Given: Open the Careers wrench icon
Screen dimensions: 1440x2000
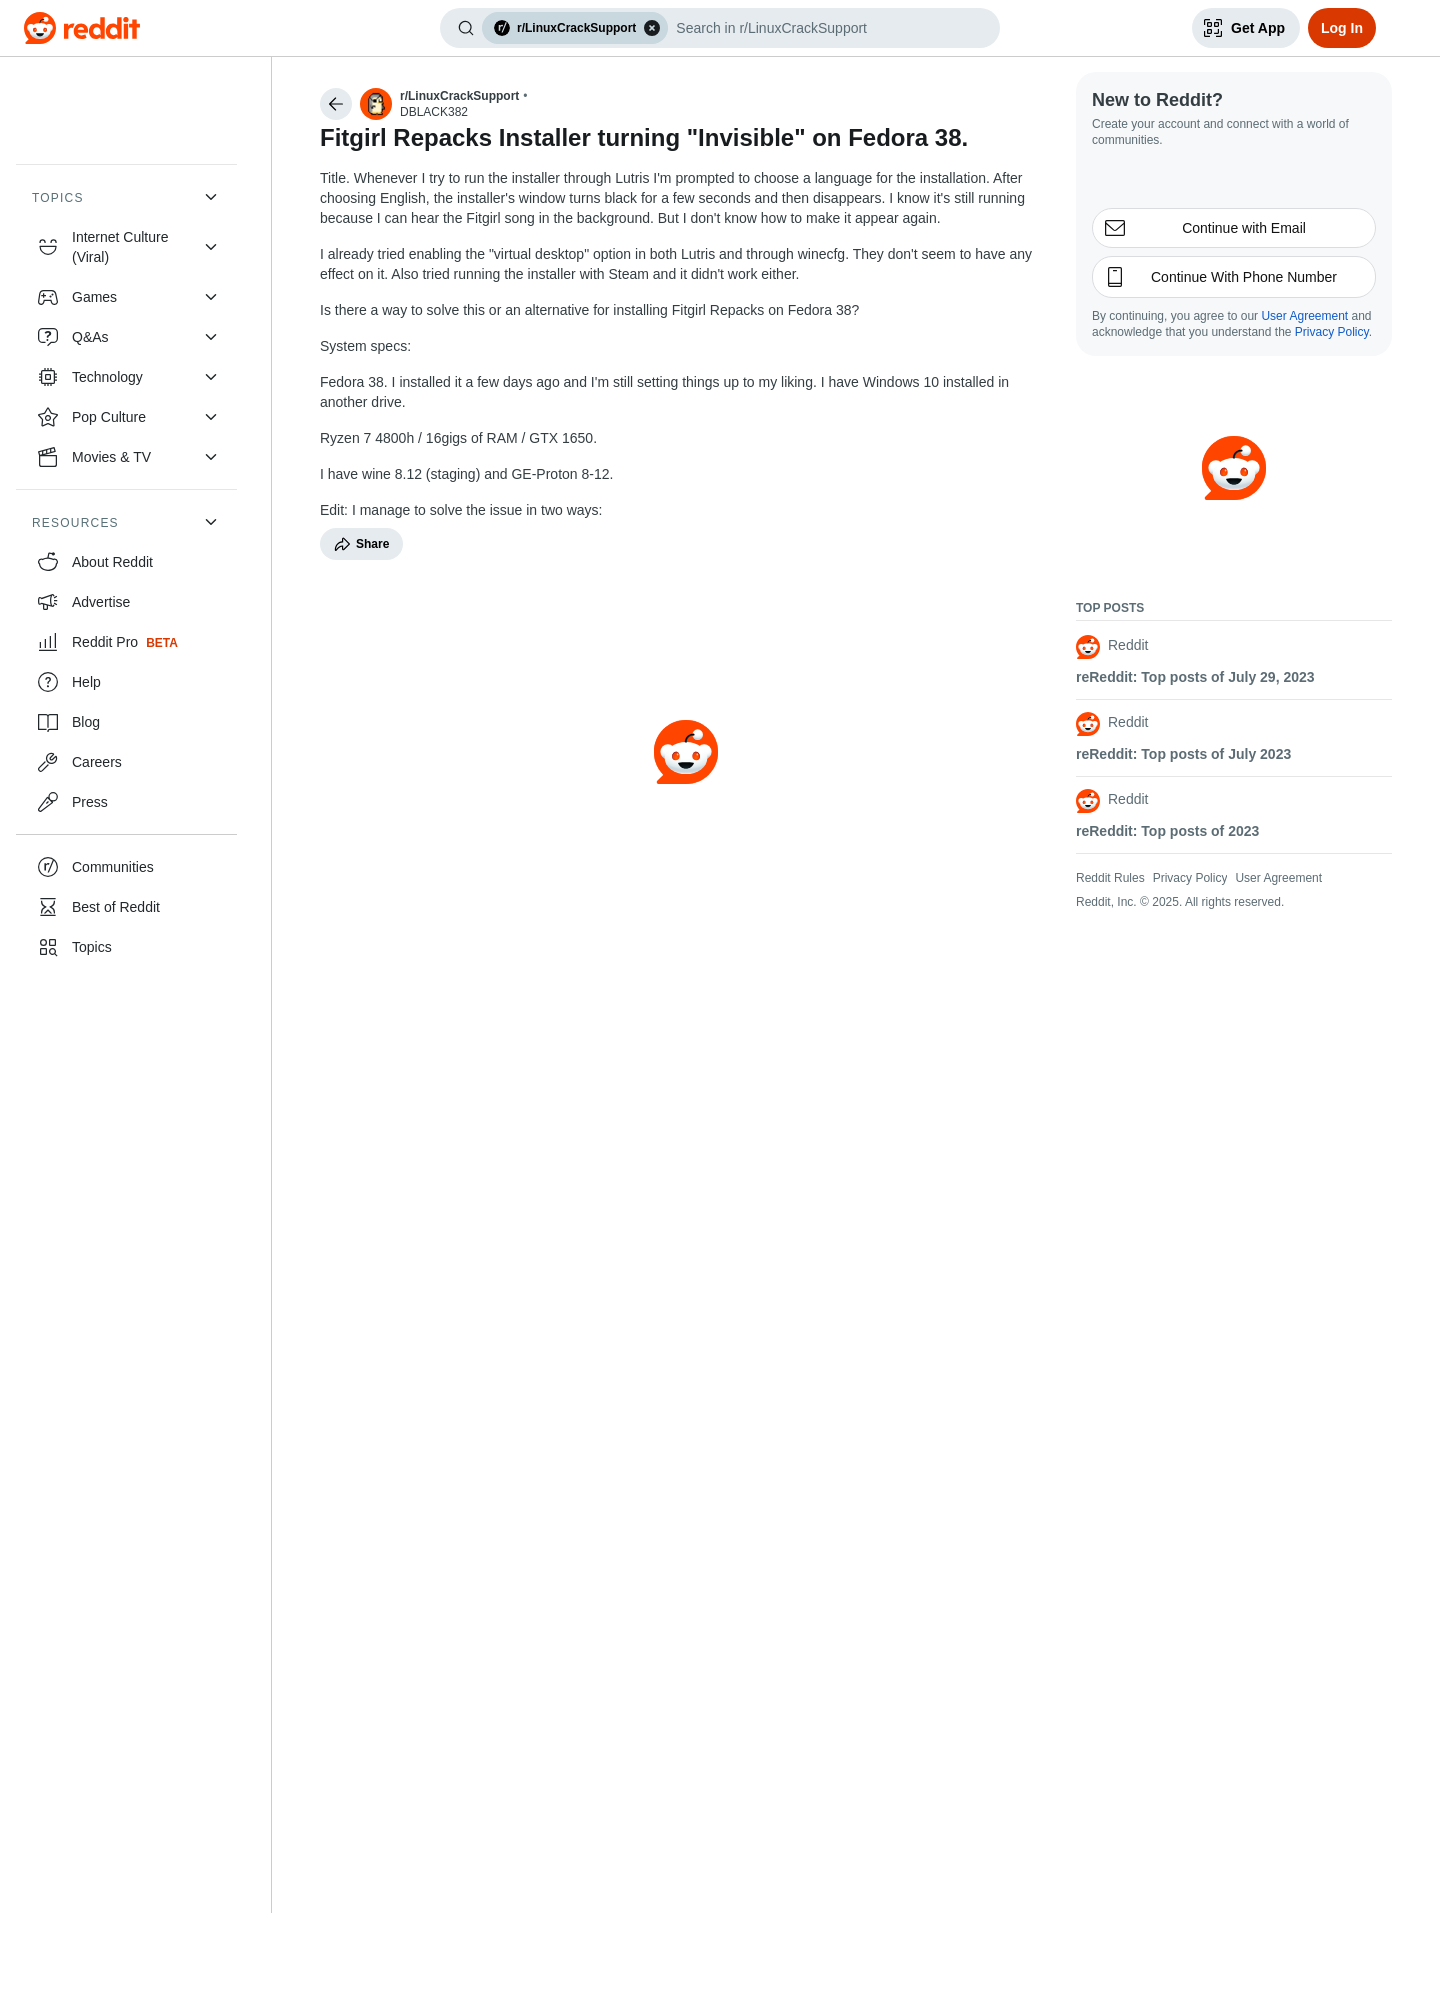Looking at the screenshot, I should [48, 762].
